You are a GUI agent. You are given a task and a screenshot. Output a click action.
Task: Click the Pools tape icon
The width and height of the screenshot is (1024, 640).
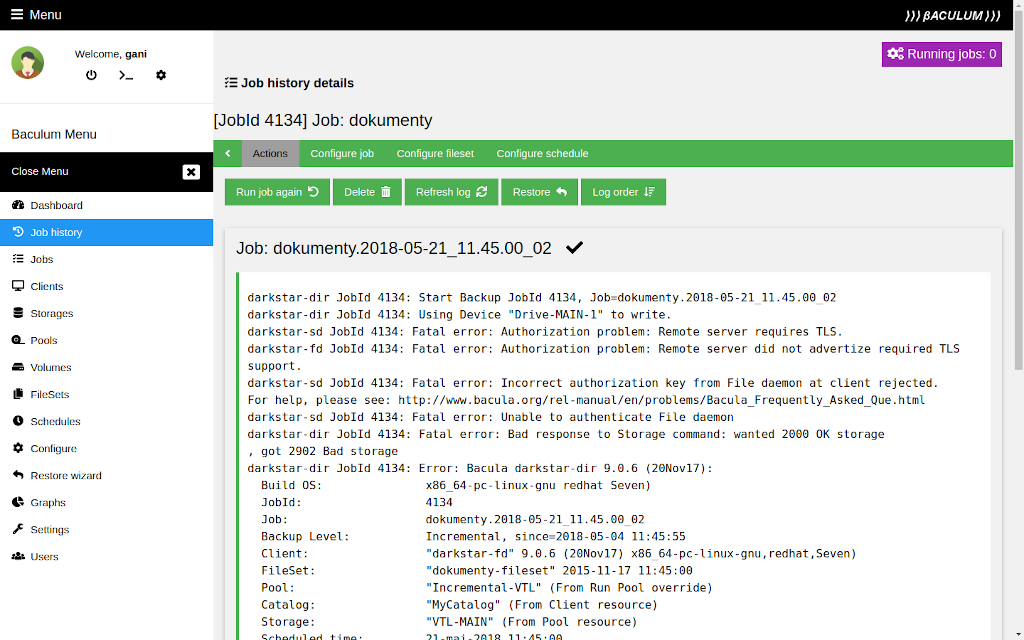pos(18,340)
